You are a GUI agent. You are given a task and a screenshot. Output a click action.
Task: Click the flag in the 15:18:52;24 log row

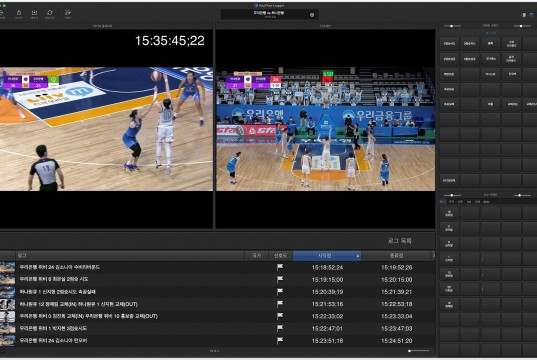coord(280,267)
